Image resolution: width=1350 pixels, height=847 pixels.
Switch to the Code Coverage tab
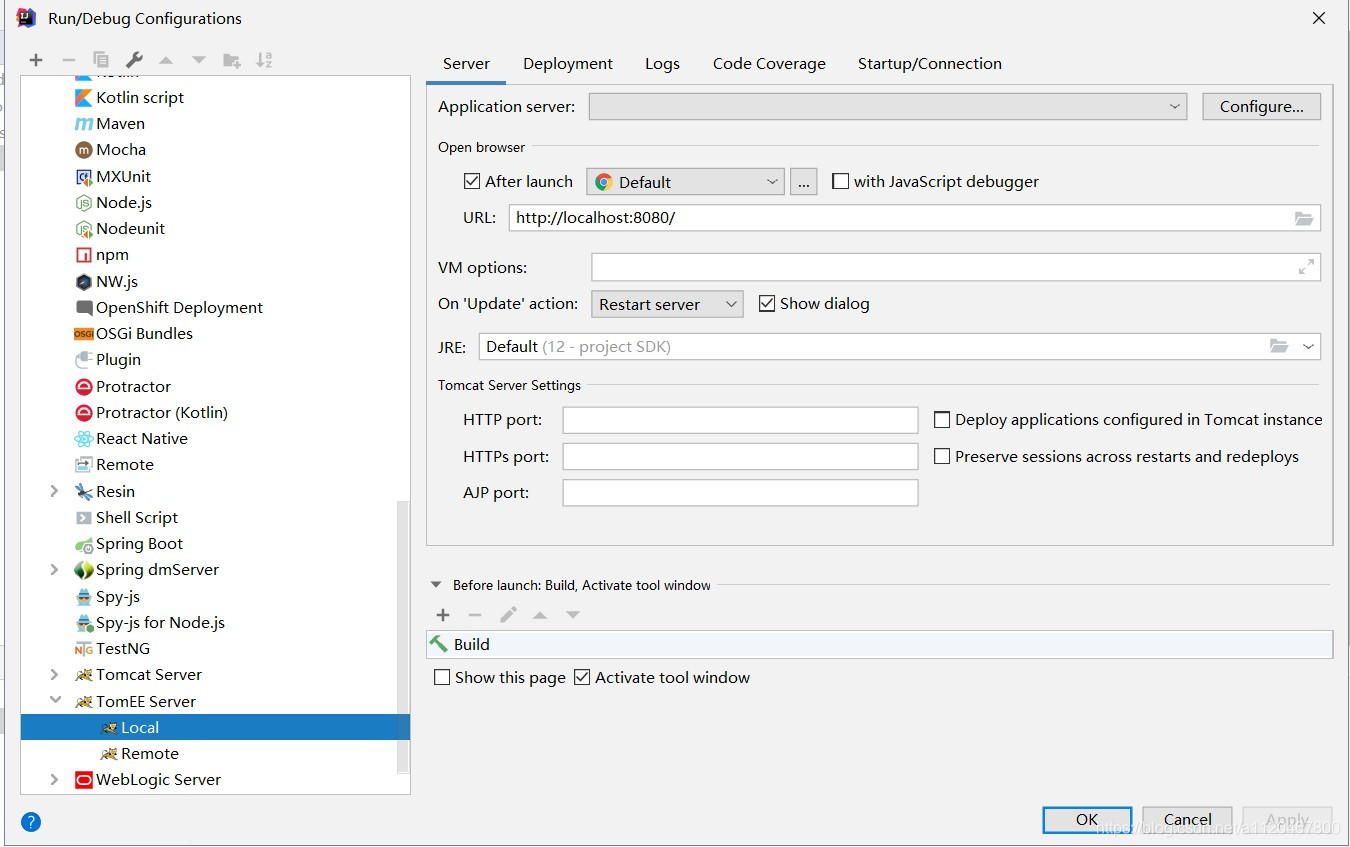pyautogui.click(x=769, y=64)
